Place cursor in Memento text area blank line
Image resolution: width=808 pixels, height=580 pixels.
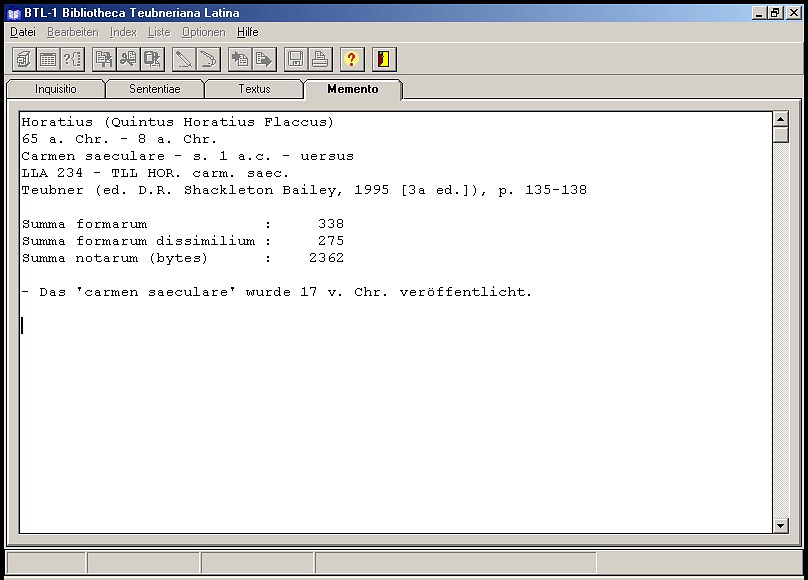[396, 326]
